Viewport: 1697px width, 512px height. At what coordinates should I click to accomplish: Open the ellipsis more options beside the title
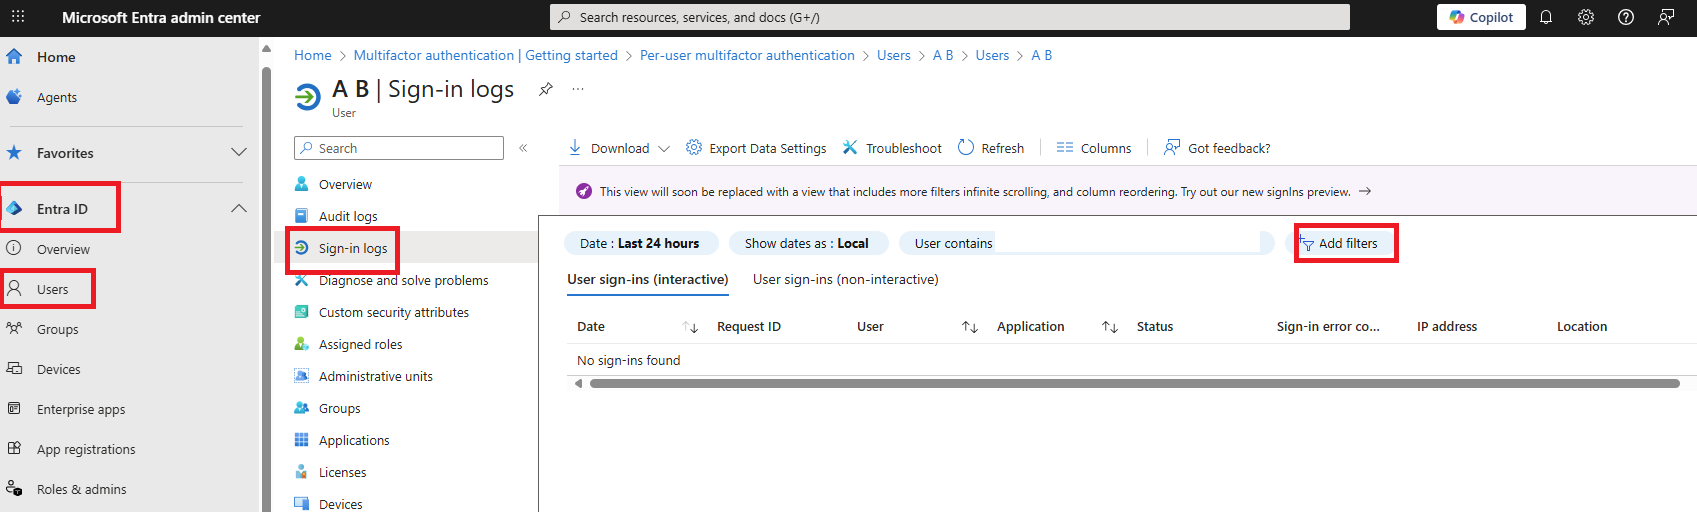click(578, 89)
